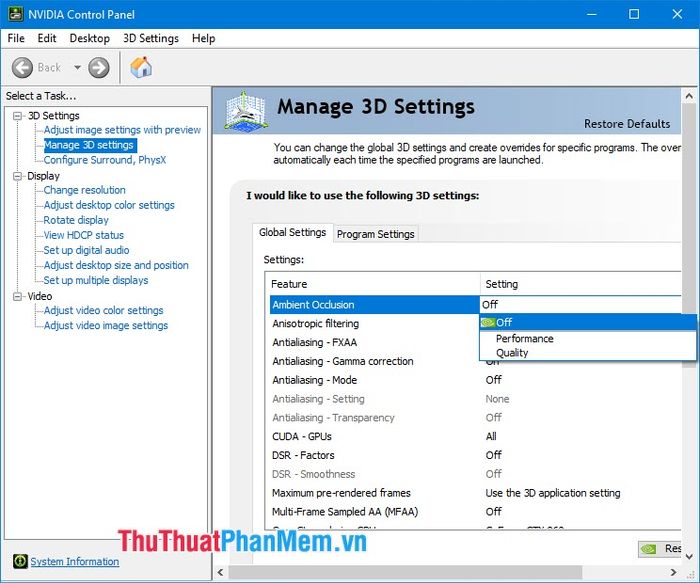Click Off value of Antialiasing - Mode
This screenshot has width=700, height=583.
(493, 380)
